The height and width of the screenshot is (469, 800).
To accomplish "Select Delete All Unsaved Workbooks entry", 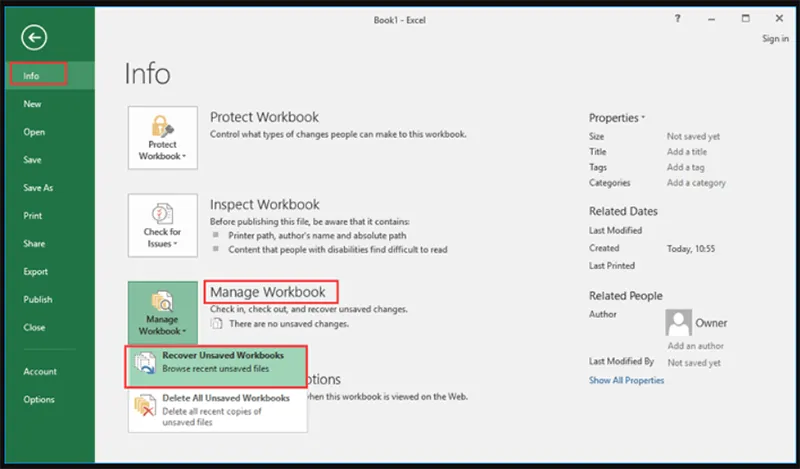I will [x=218, y=410].
